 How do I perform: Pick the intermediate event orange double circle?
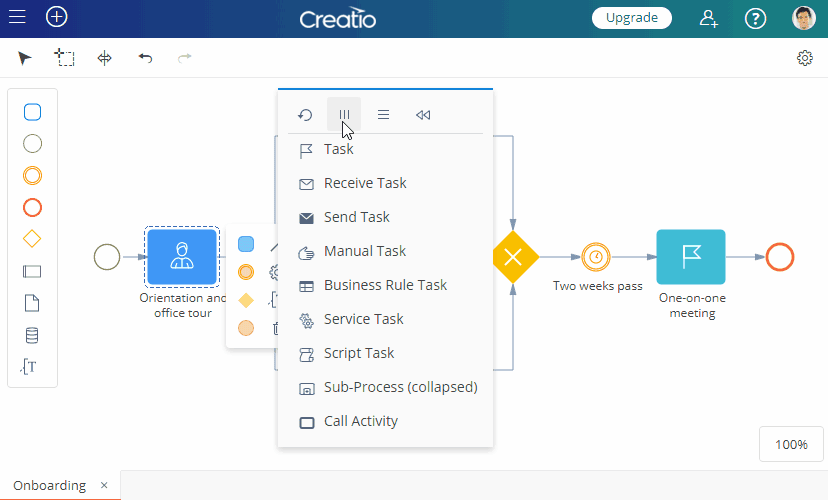point(32,175)
